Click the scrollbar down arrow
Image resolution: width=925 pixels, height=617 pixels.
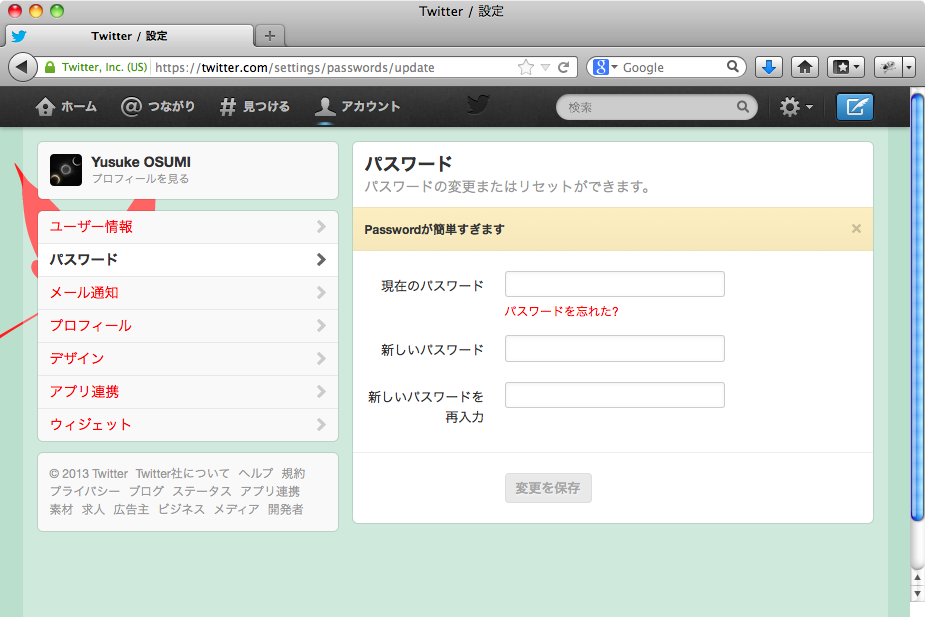tap(917, 593)
